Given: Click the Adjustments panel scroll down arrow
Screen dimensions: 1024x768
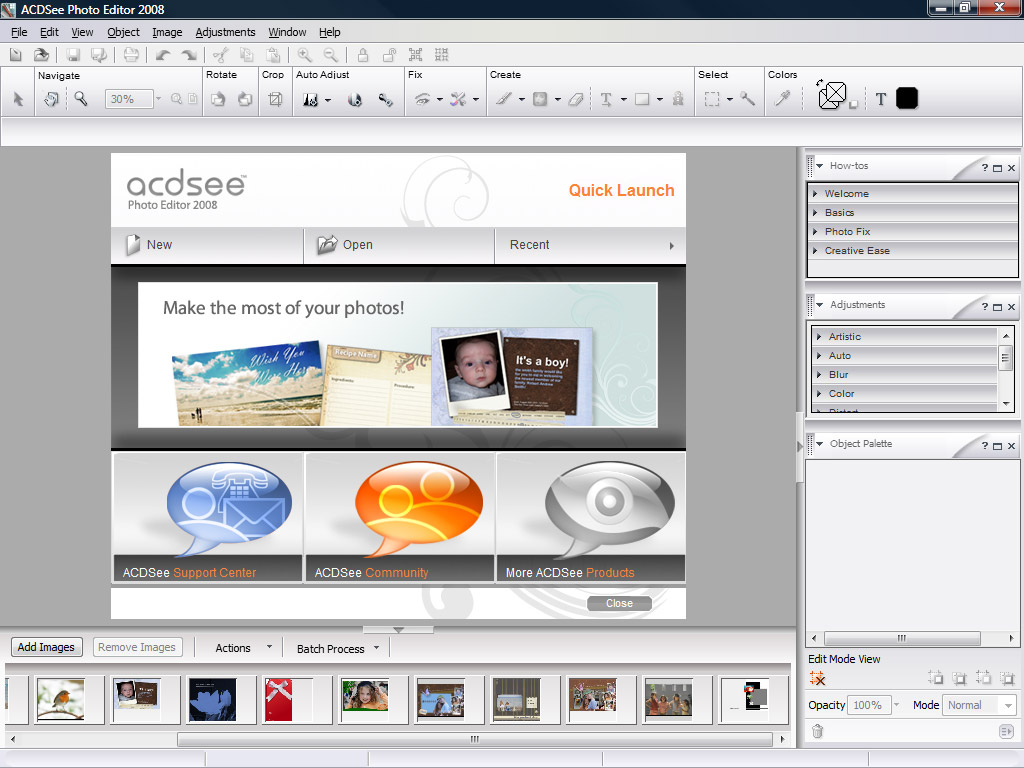Looking at the screenshot, I should (x=1006, y=404).
